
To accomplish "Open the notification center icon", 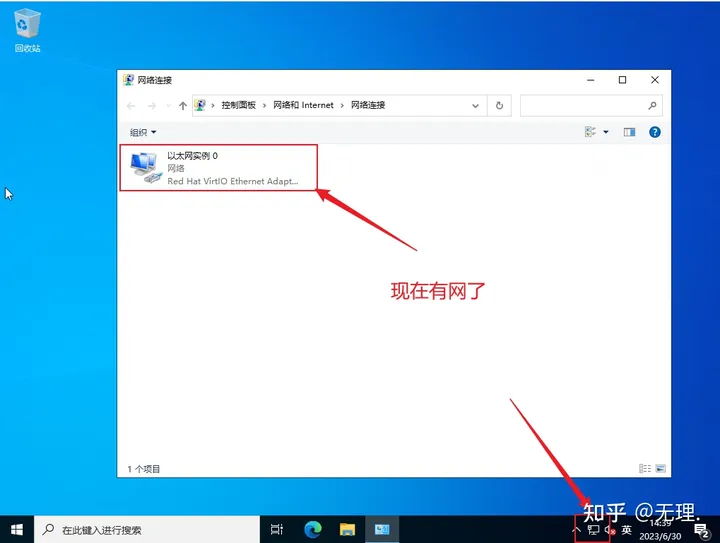I will pos(702,531).
